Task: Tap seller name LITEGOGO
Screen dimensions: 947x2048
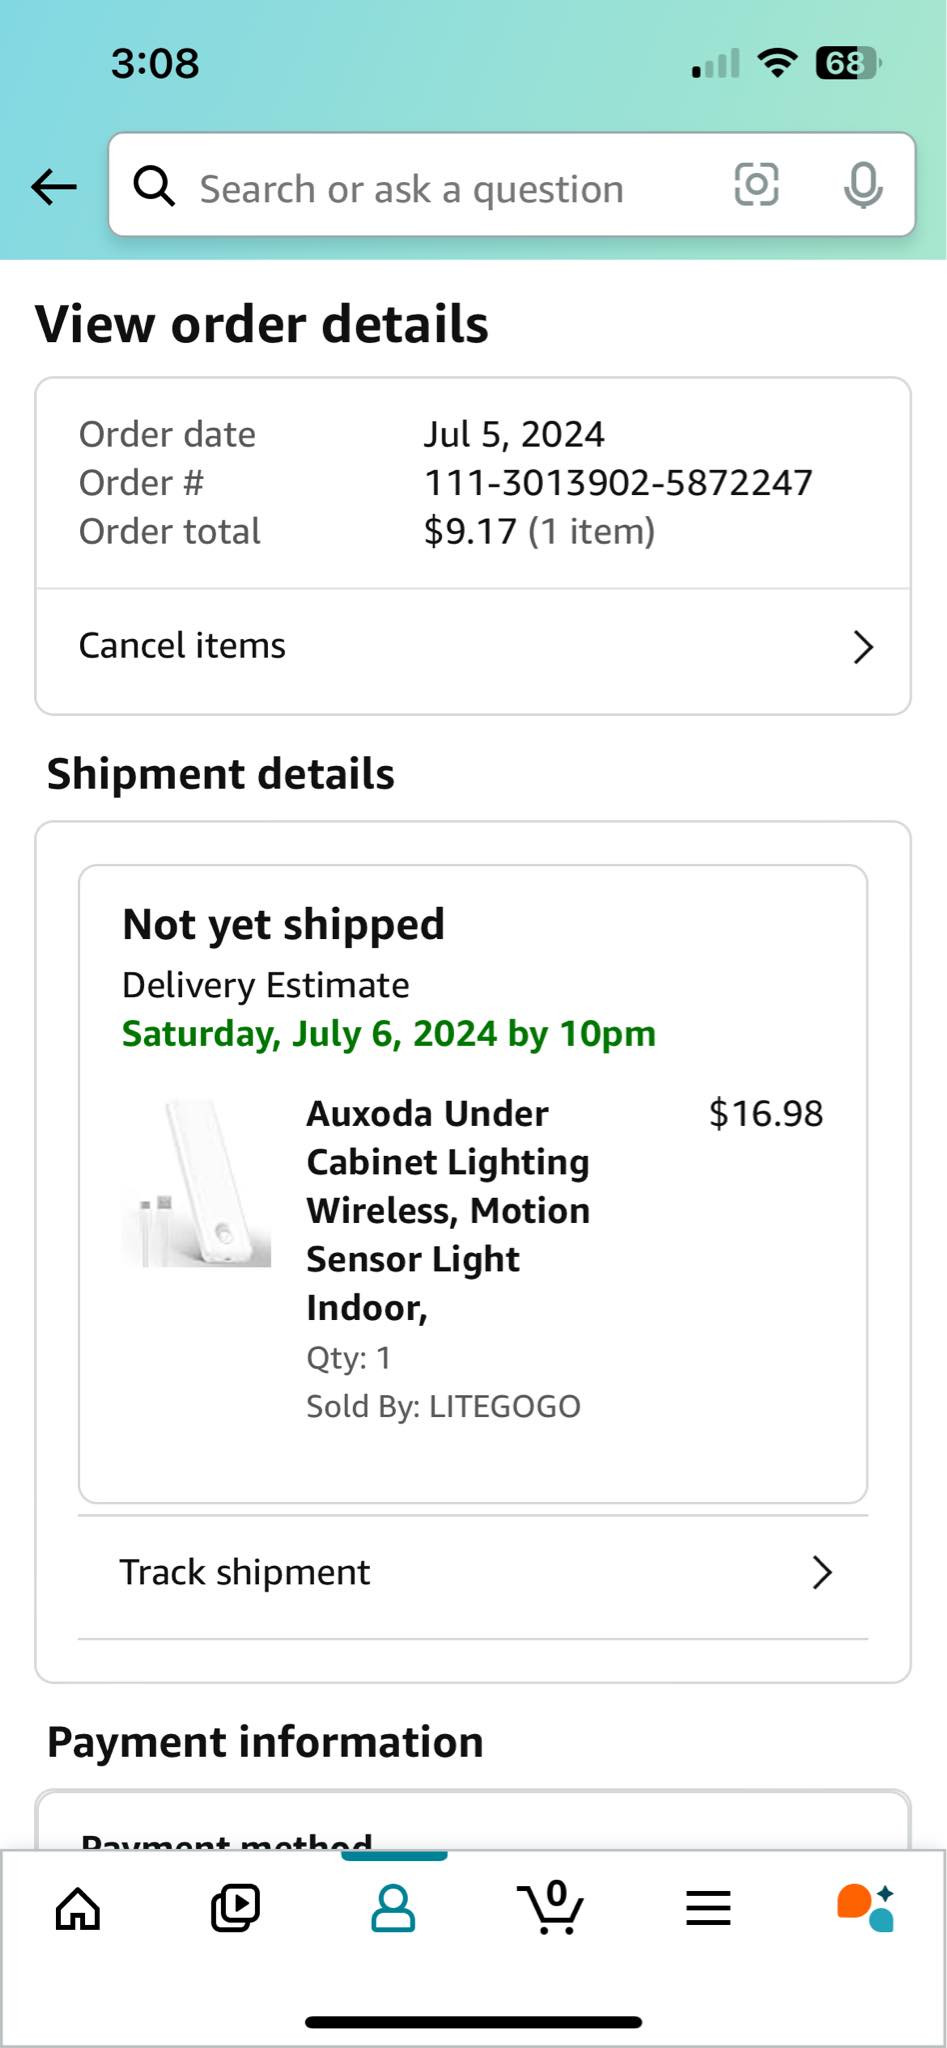Action: tap(505, 1407)
